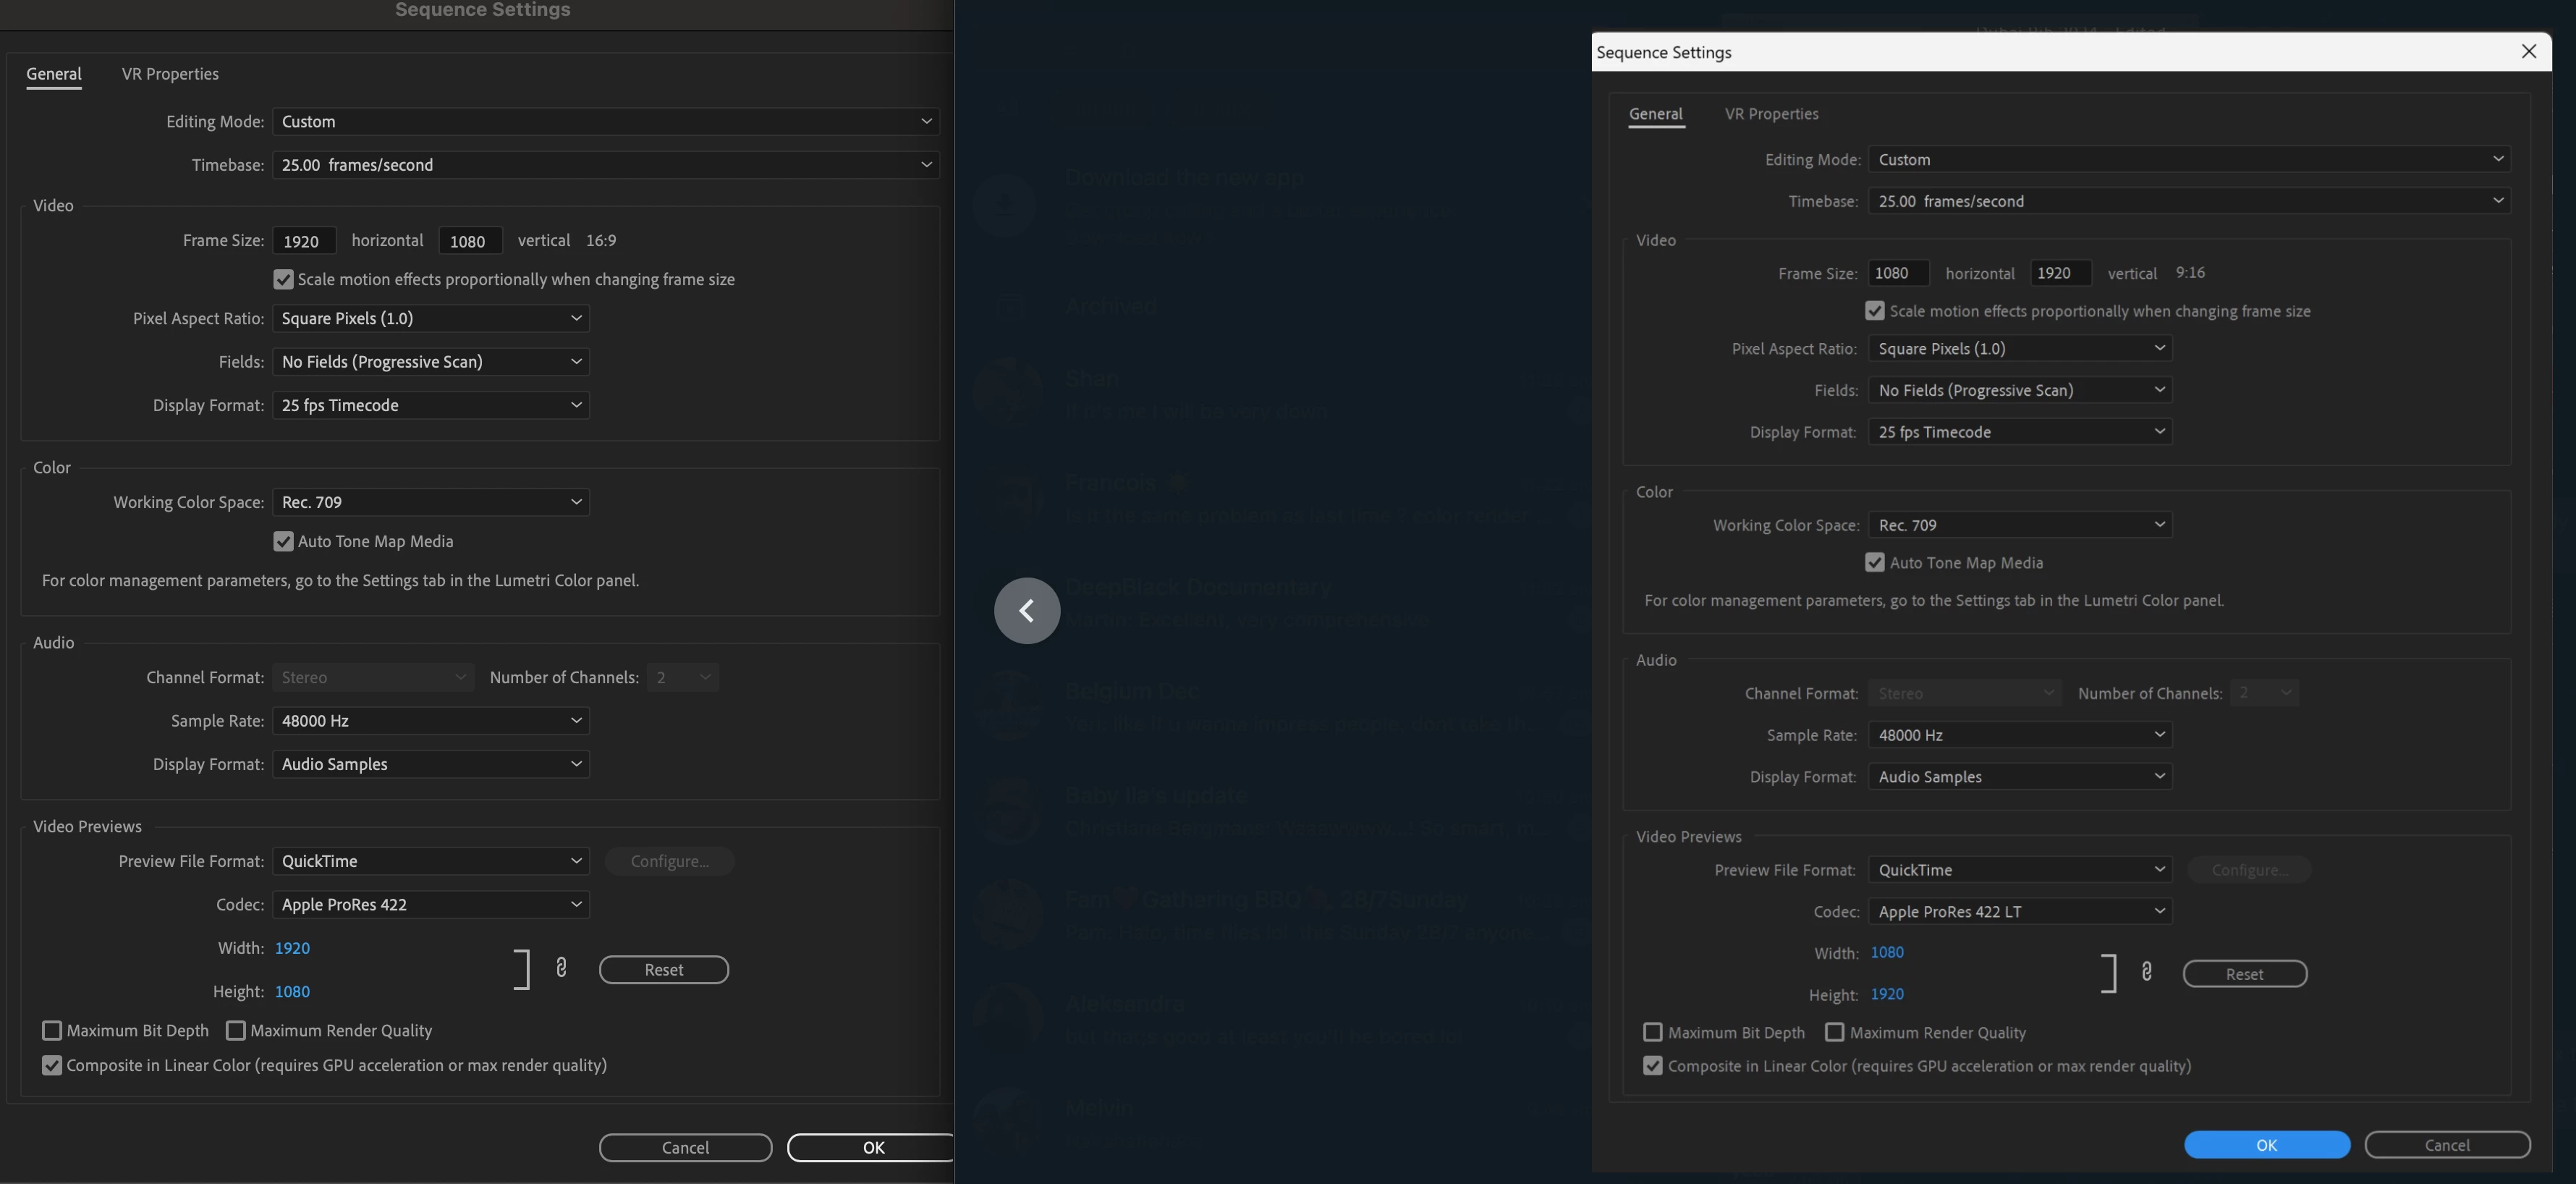Click the link chain icon in left dialog
This screenshot has width=2576, height=1184.
point(561,967)
